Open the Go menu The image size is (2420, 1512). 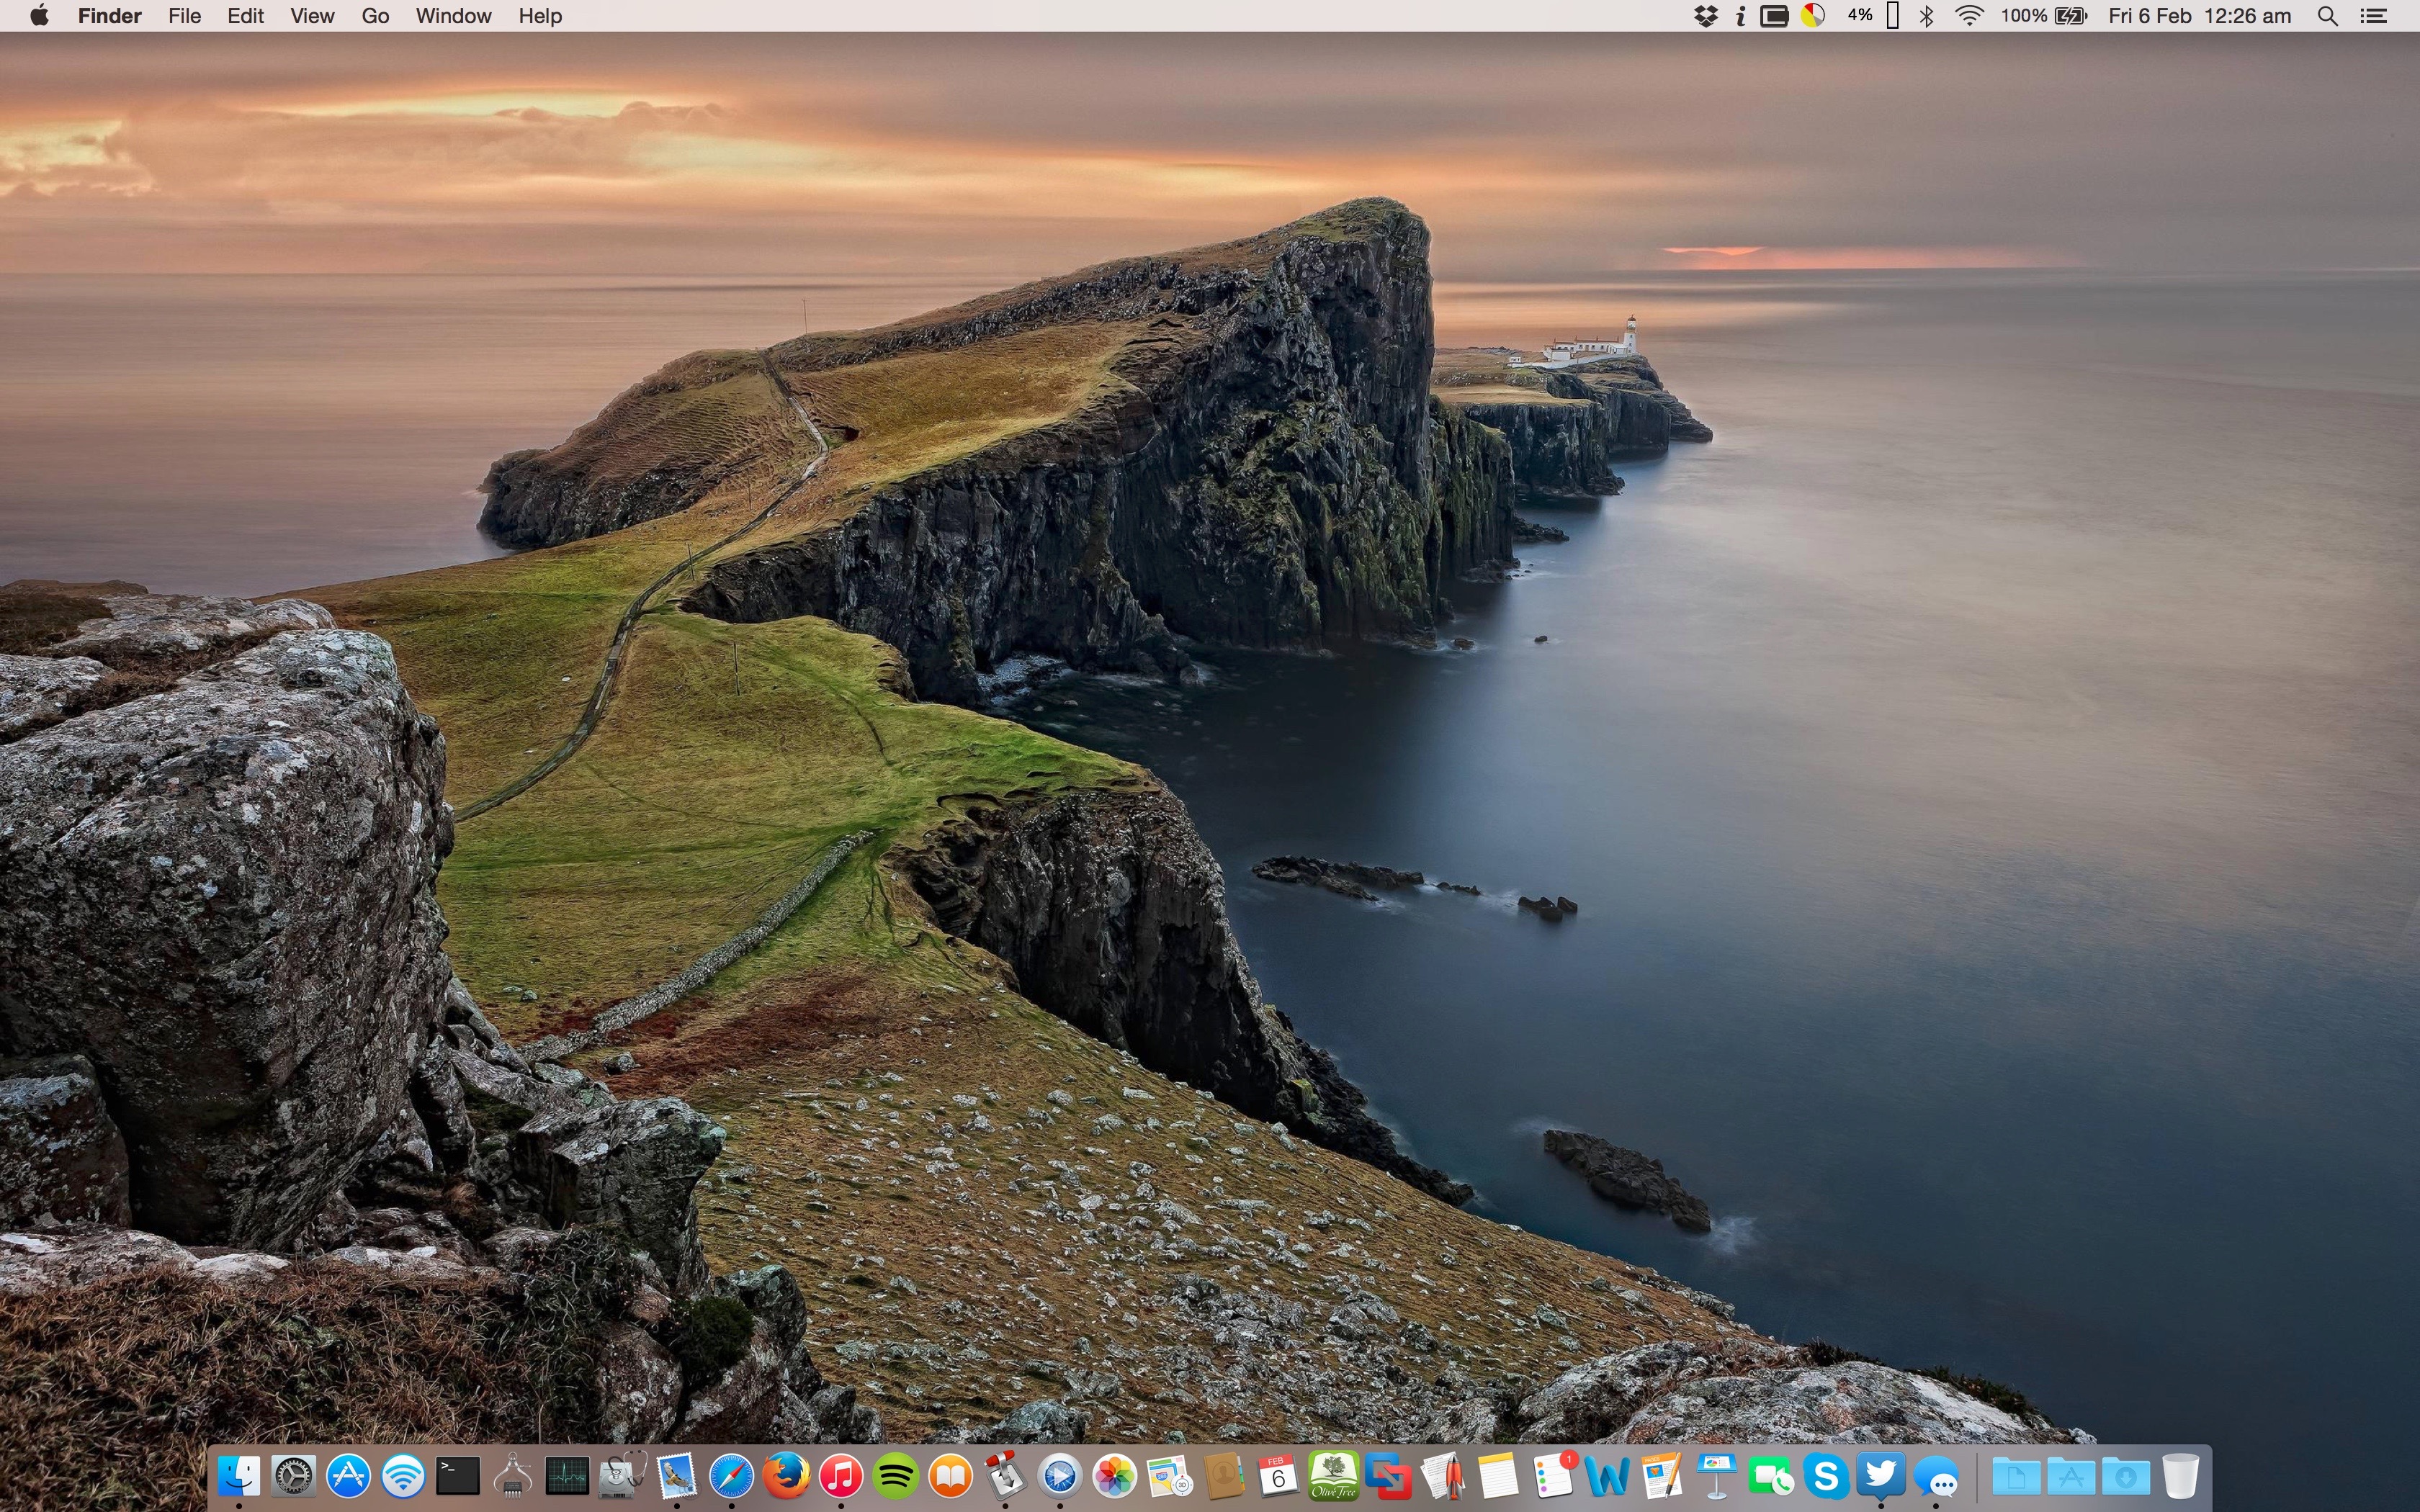(x=375, y=16)
